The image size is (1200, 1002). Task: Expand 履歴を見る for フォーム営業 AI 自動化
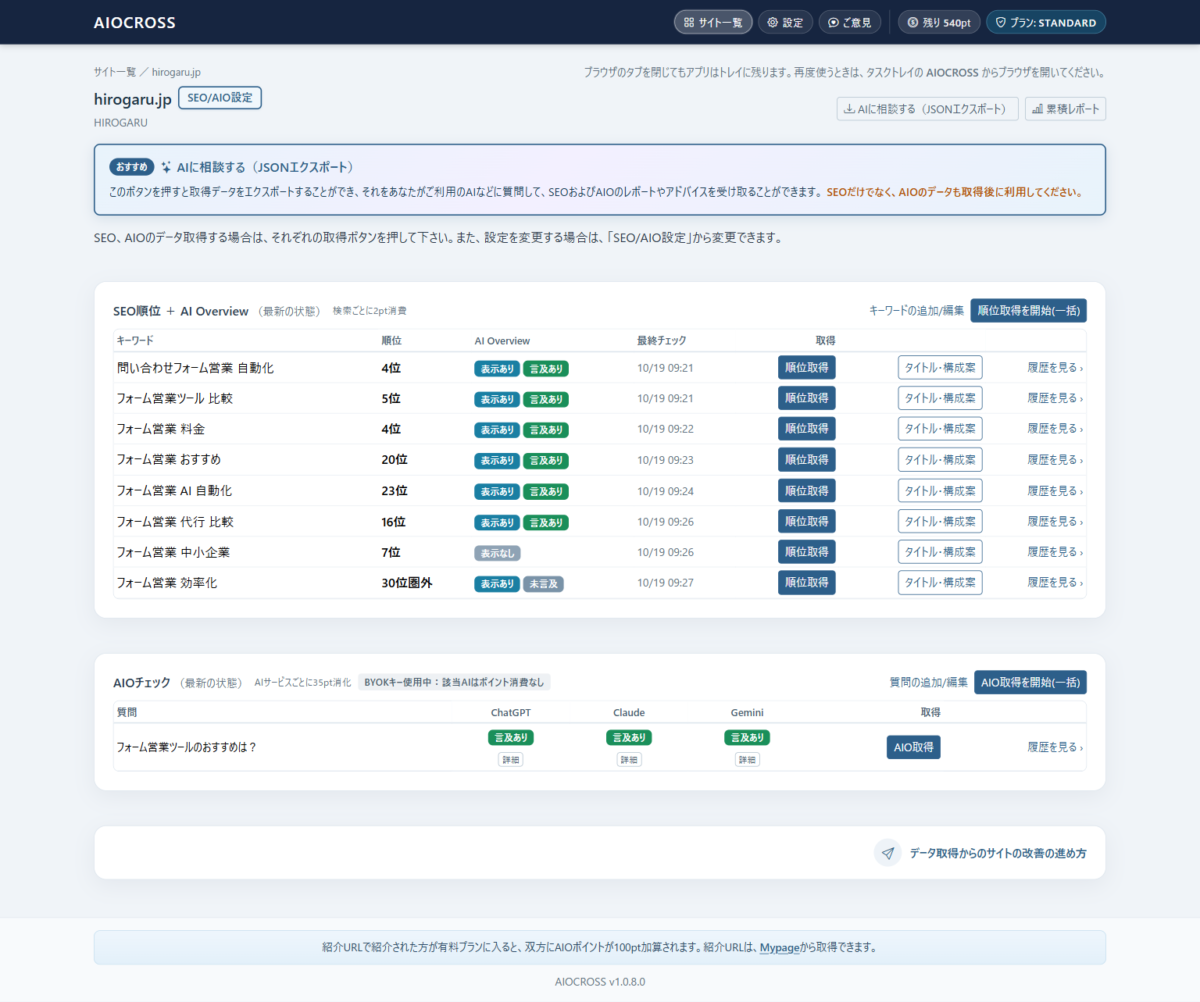pos(1055,491)
